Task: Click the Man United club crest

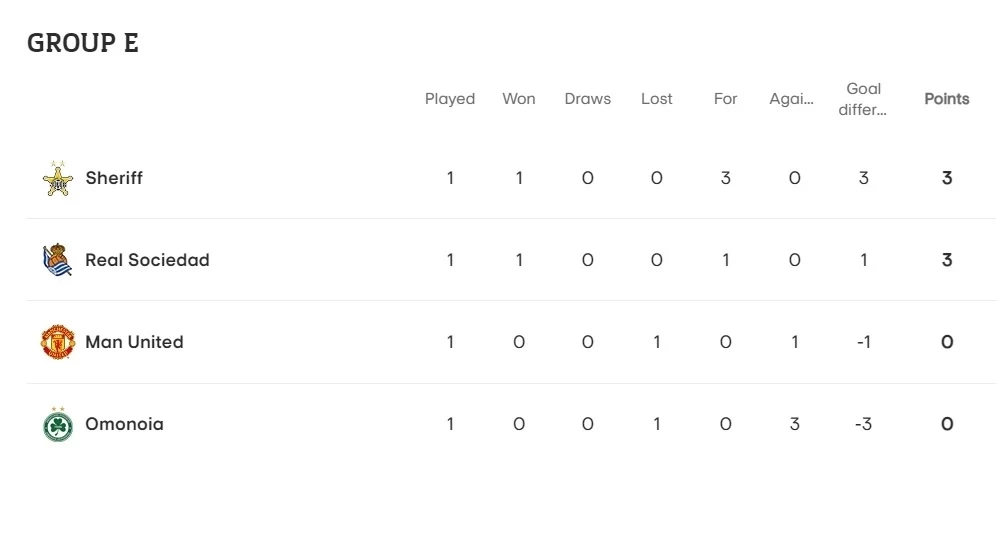Action: 58,342
